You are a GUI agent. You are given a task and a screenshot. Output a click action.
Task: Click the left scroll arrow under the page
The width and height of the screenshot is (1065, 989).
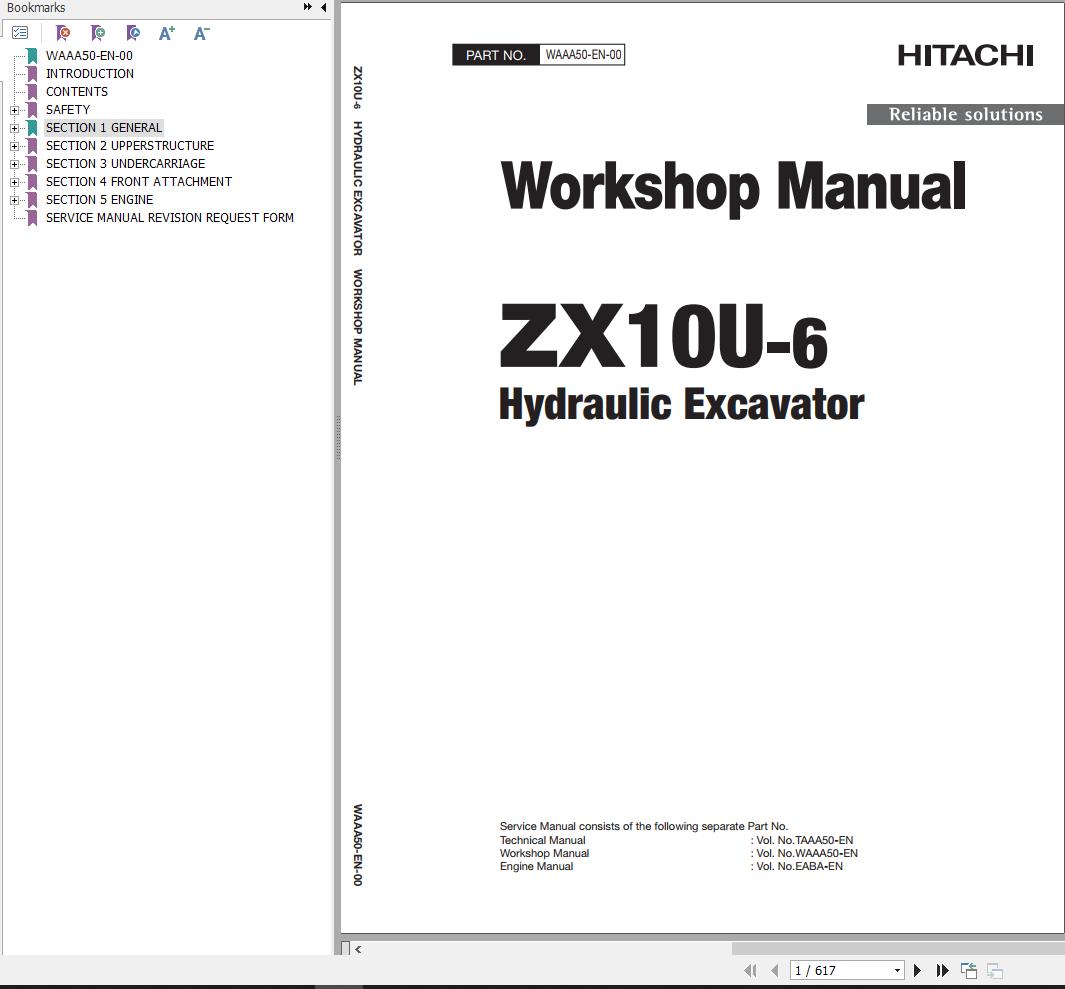pyautogui.click(x=358, y=949)
